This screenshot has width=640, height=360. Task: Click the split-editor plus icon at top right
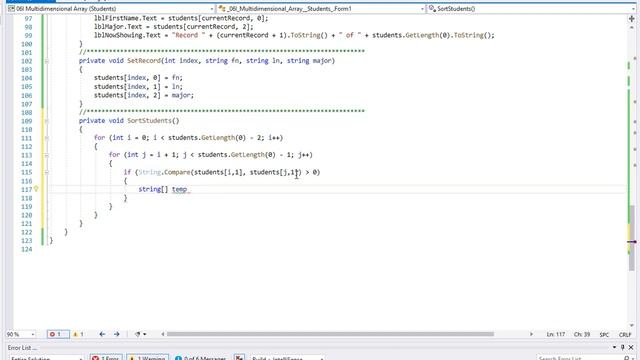(631, 18)
